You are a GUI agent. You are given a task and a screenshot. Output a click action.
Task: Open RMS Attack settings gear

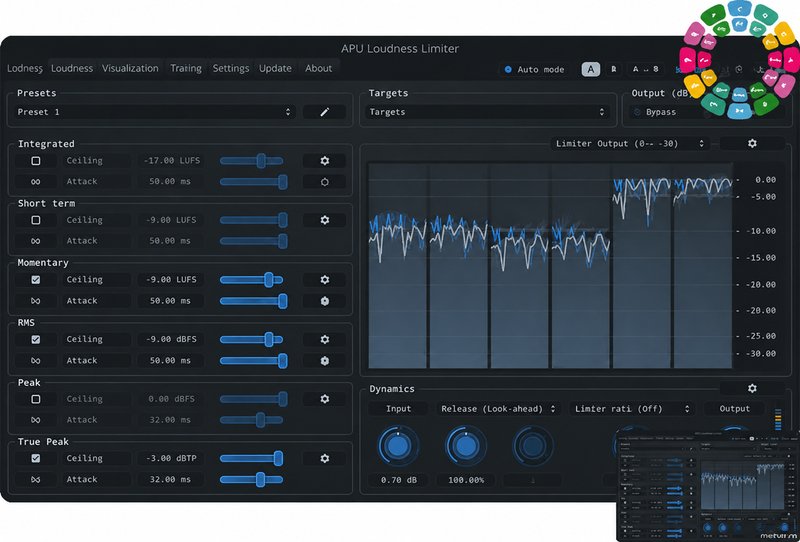tap(324, 361)
